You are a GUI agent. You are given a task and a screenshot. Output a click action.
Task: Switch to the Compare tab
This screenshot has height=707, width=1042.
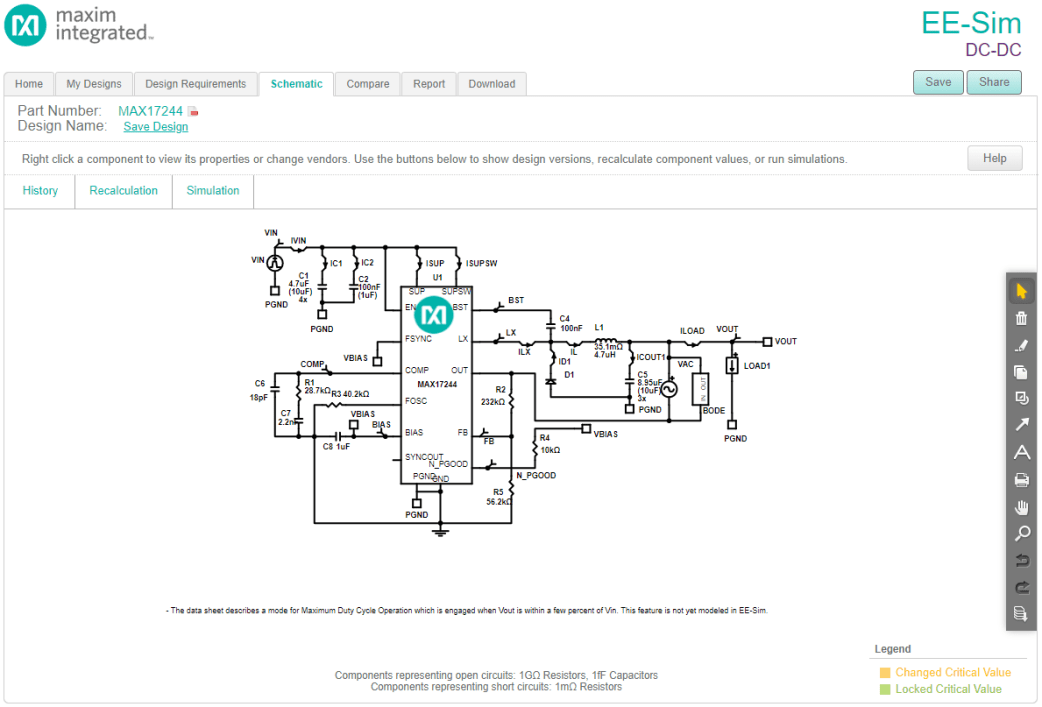[x=367, y=84]
